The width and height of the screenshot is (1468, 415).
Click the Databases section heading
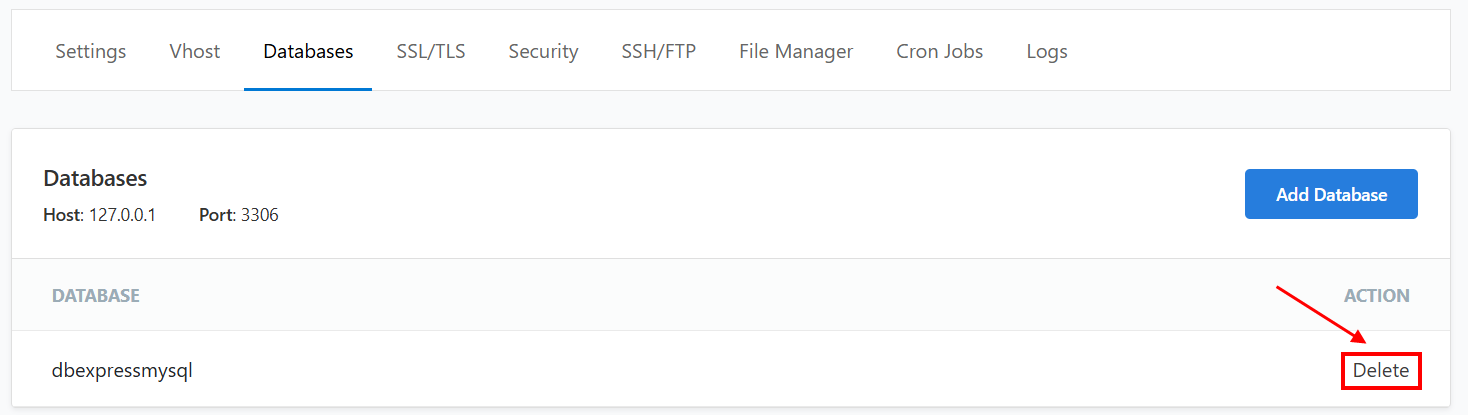point(95,178)
